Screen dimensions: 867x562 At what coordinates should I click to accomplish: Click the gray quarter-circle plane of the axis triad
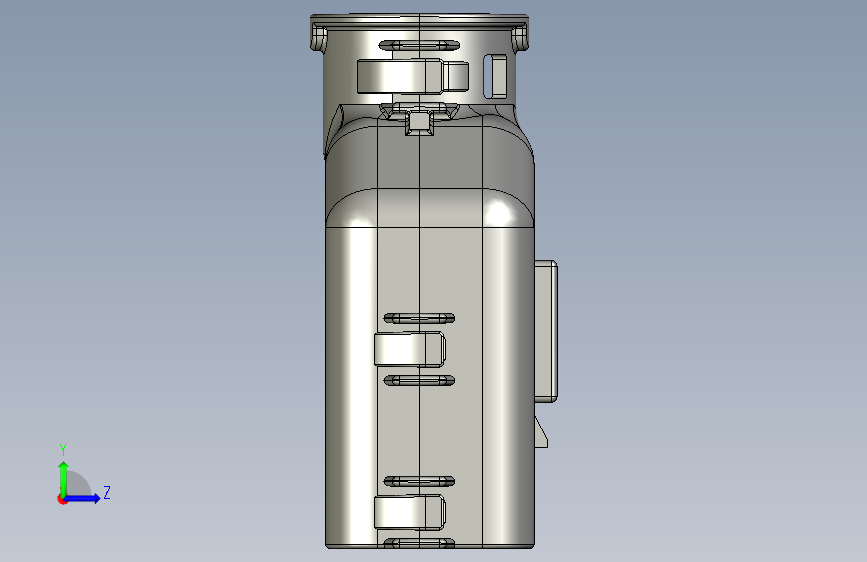[x=77, y=484]
